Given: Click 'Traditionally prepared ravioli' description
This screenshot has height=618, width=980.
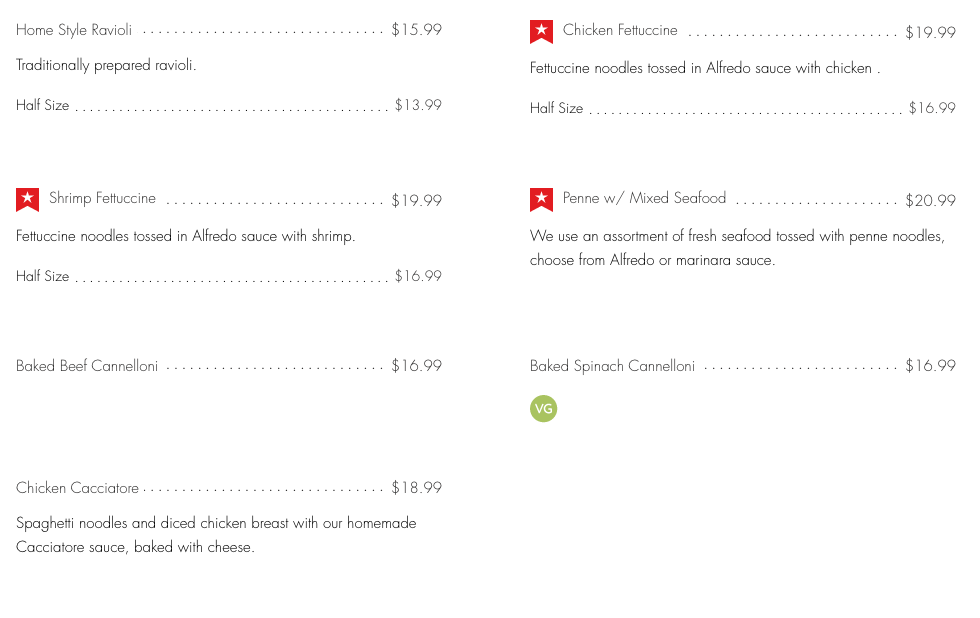Looking at the screenshot, I should click(106, 66).
